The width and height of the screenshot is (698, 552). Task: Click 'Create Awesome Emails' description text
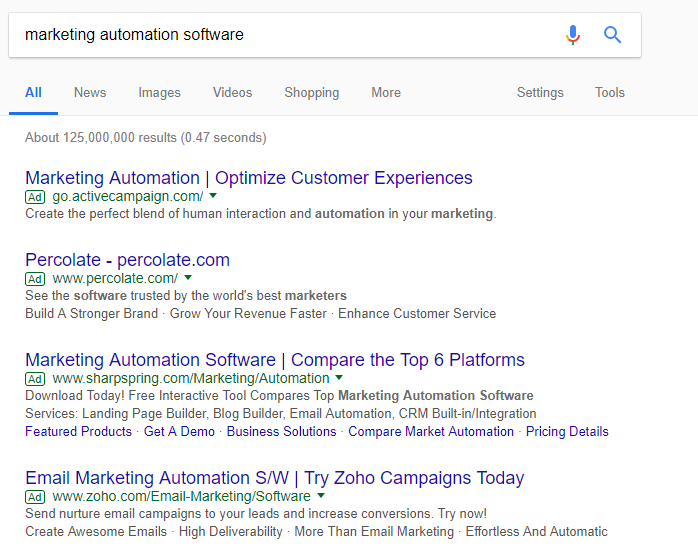96,532
